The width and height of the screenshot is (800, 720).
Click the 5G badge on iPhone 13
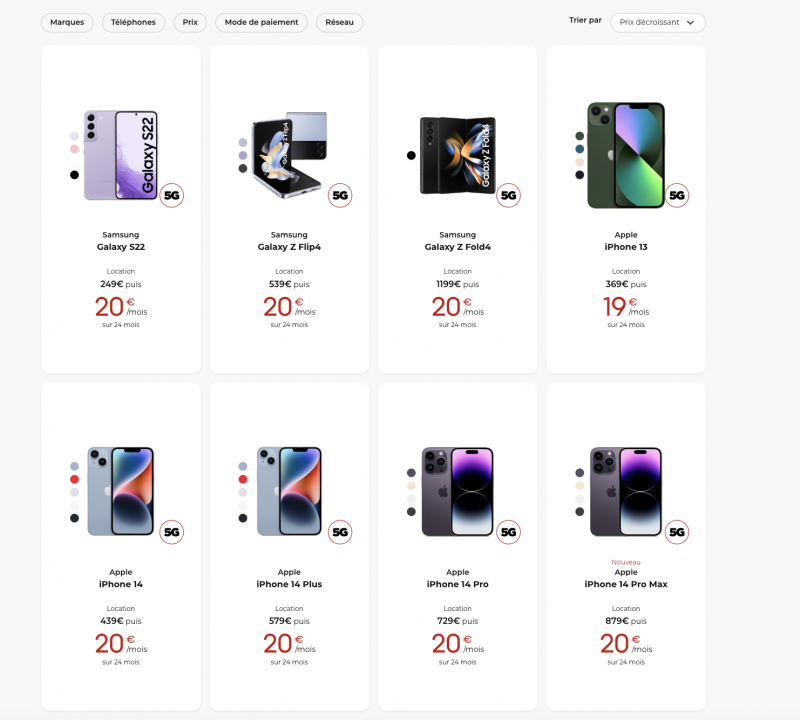[x=677, y=196]
